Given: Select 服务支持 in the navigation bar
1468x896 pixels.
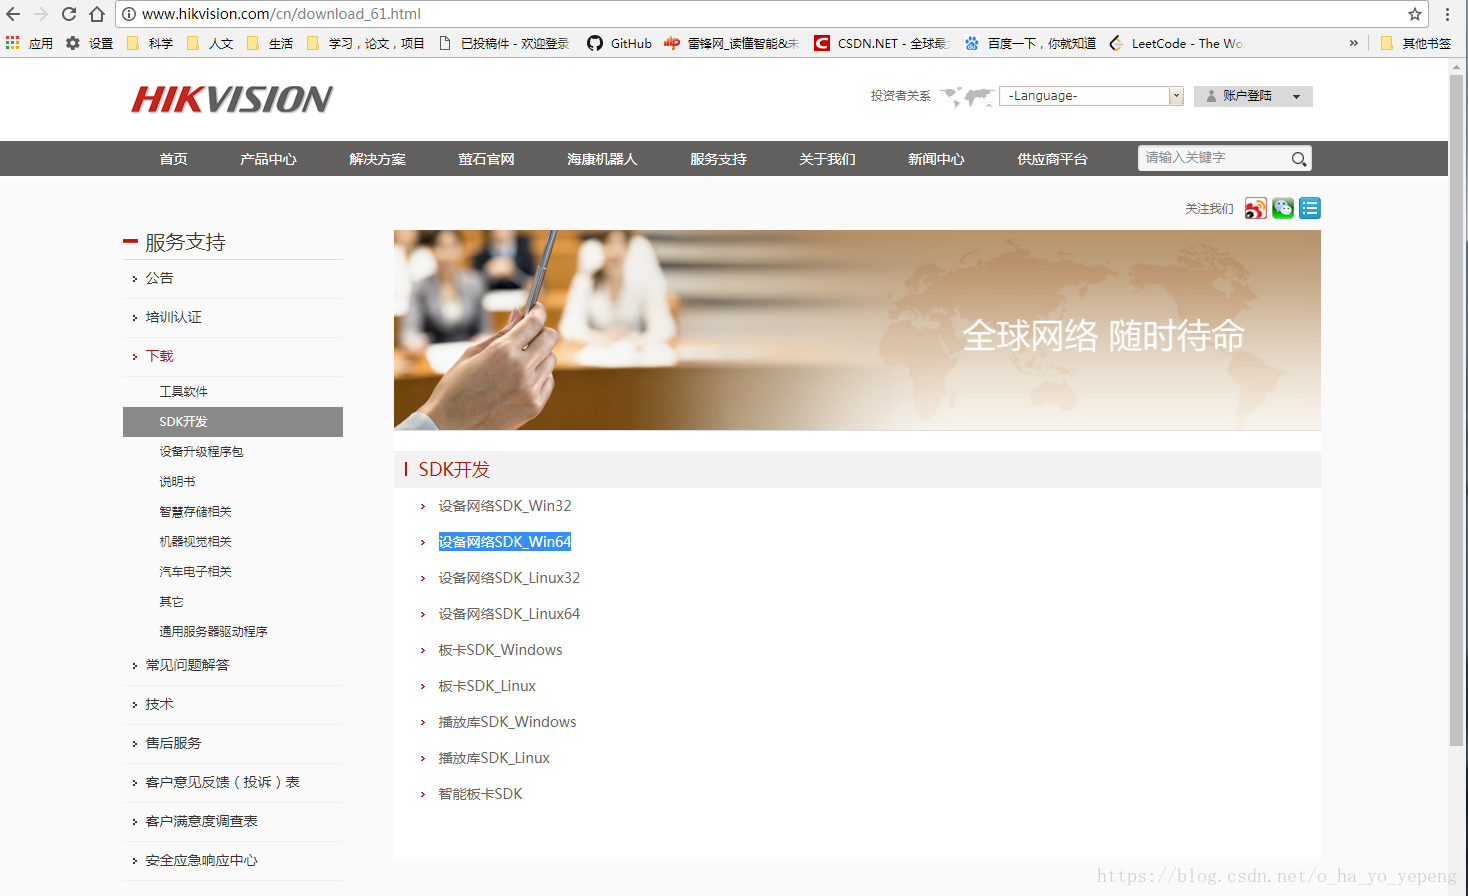Looking at the screenshot, I should (x=718, y=159).
